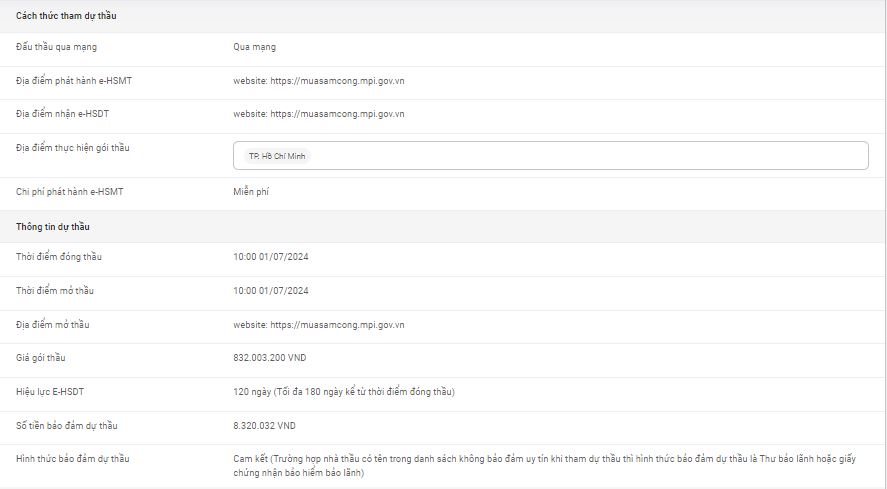
Task: Click the "Địa điểm thực hiện gói thầu" label
Action: (73, 148)
